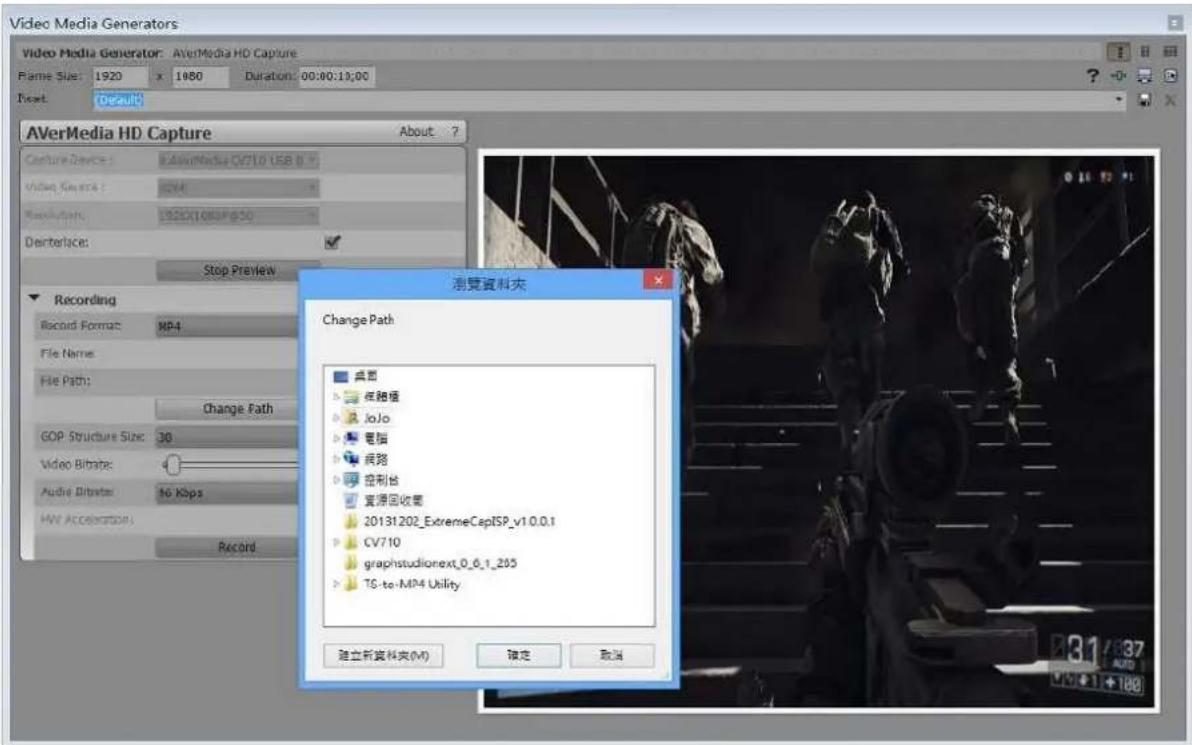The width and height of the screenshot is (1192, 745).
Task: Select the 20131202_ExtremeCapISP_v1.0.0.1 folder
Action: pos(459,522)
